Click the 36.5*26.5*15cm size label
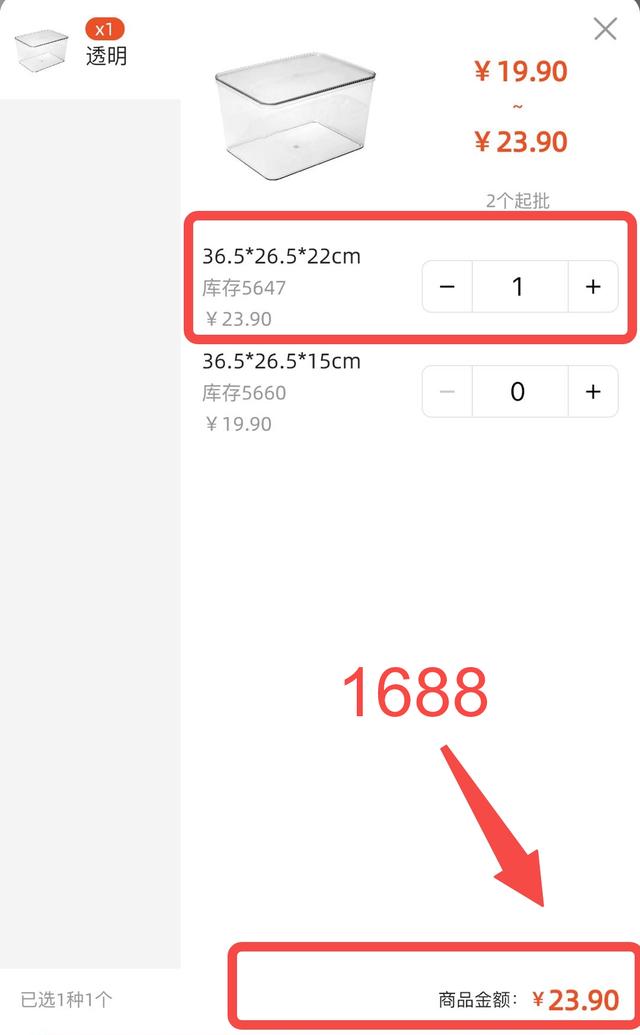 click(x=282, y=361)
